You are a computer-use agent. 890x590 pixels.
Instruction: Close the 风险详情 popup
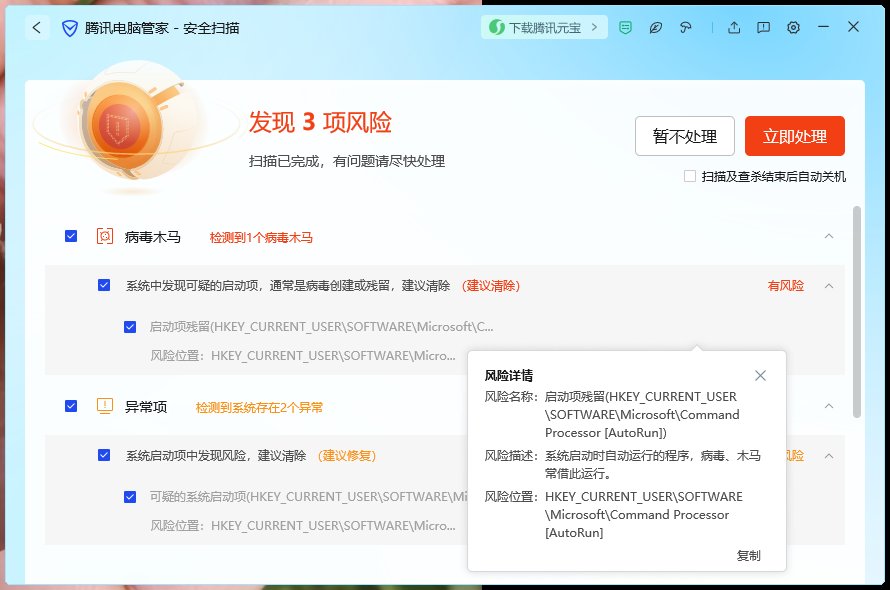(761, 375)
